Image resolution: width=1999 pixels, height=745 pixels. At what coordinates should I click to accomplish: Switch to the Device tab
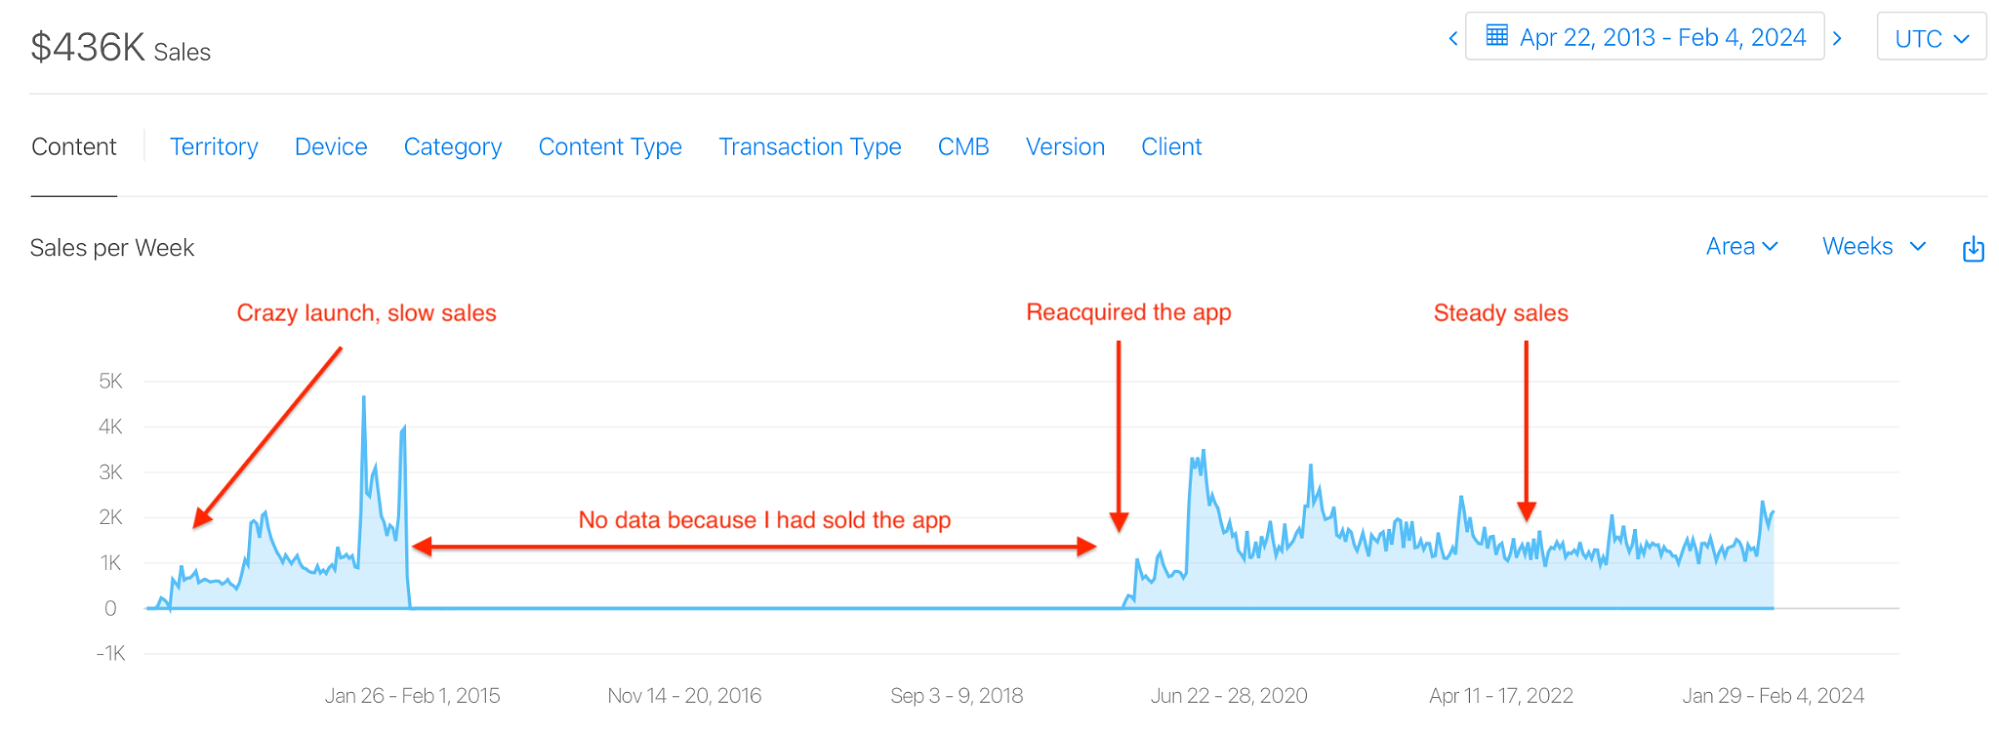pyautogui.click(x=331, y=147)
